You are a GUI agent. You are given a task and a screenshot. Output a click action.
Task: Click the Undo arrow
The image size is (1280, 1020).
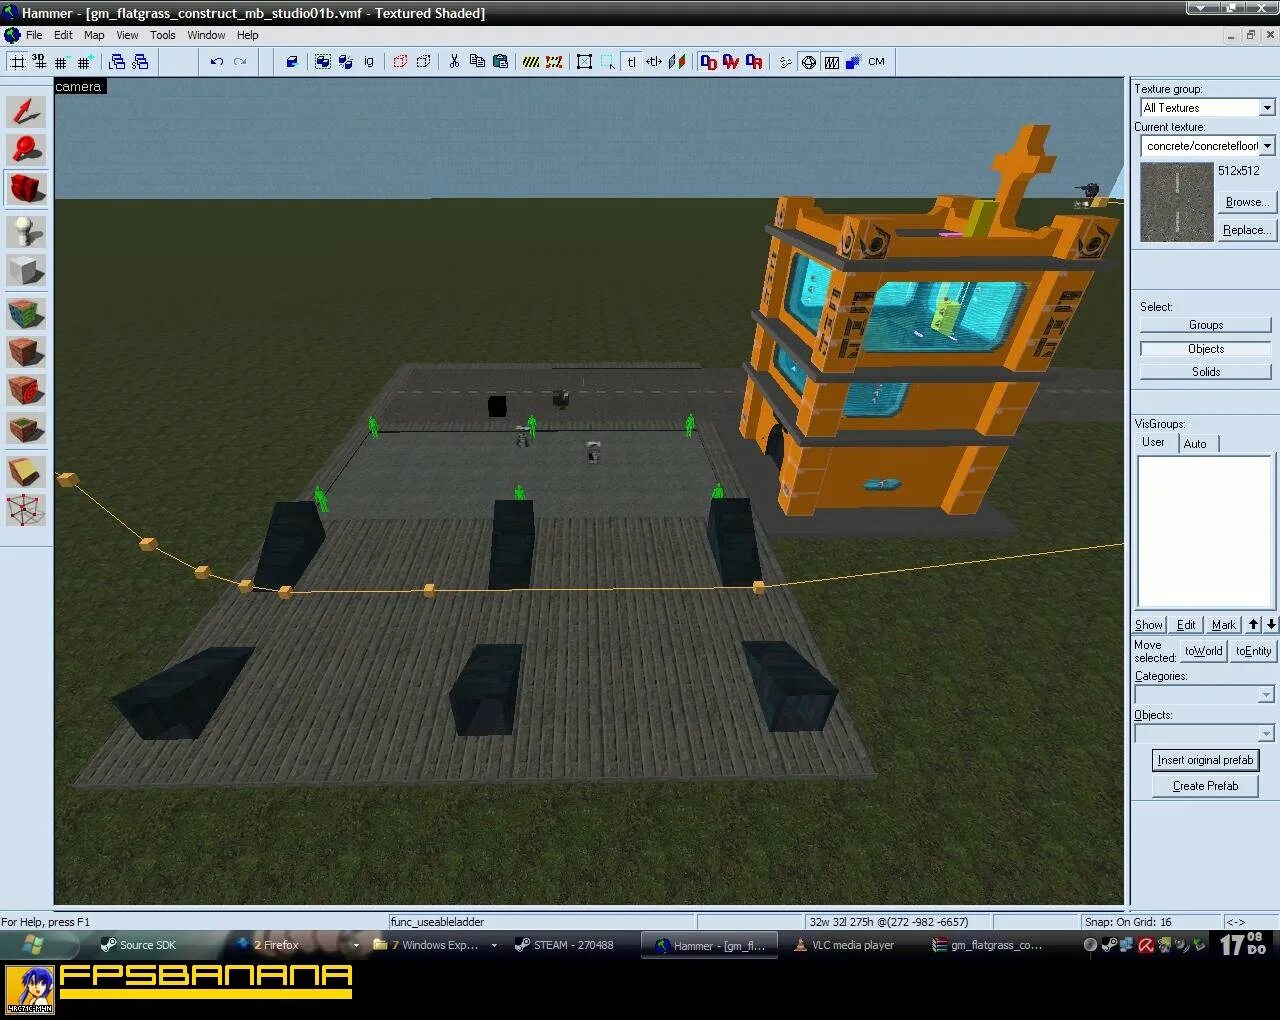pyautogui.click(x=217, y=62)
